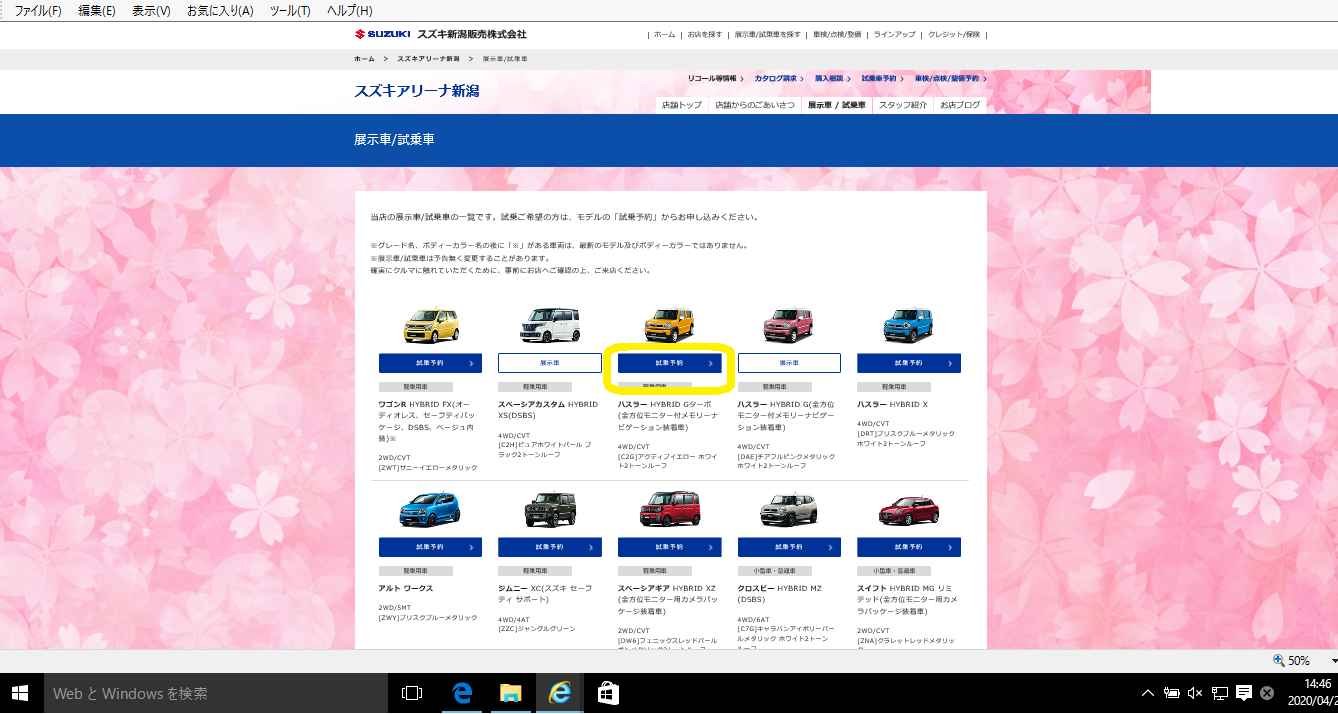This screenshot has height=714, width=1338.
Task: Switch to お店ブログ tab
Action: pos(960,105)
